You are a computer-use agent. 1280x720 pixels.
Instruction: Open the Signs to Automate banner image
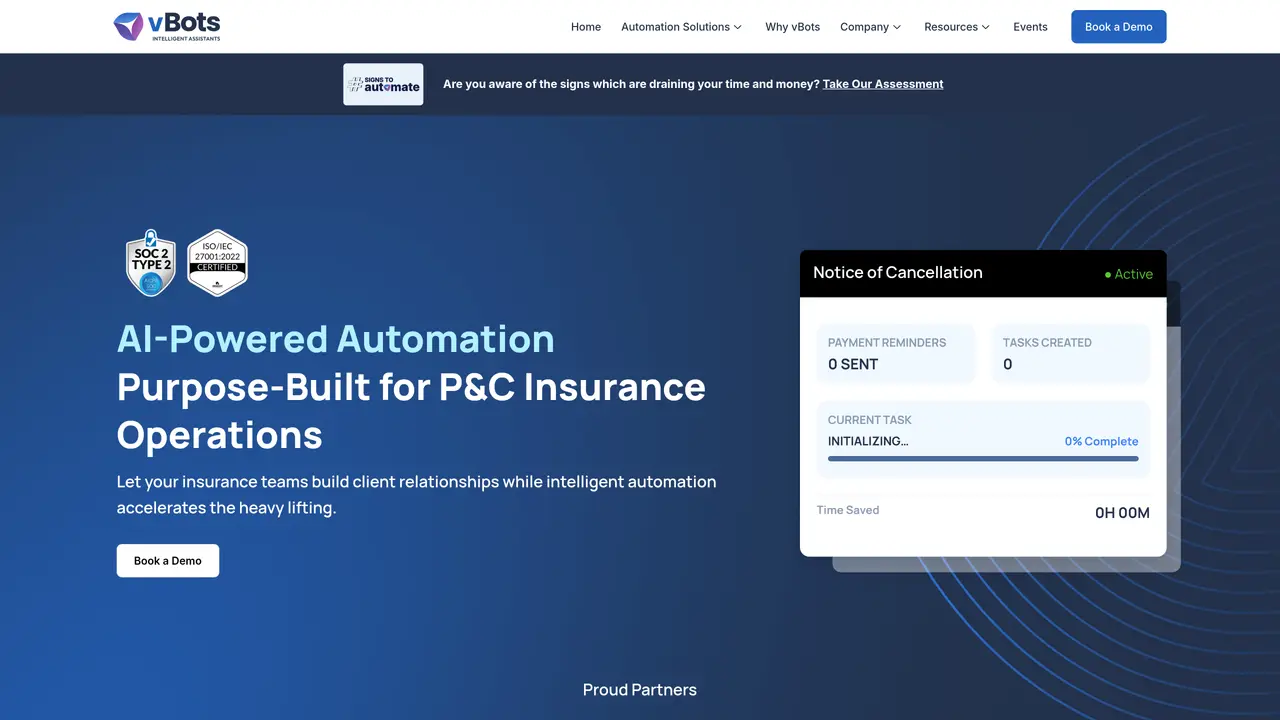tap(383, 84)
